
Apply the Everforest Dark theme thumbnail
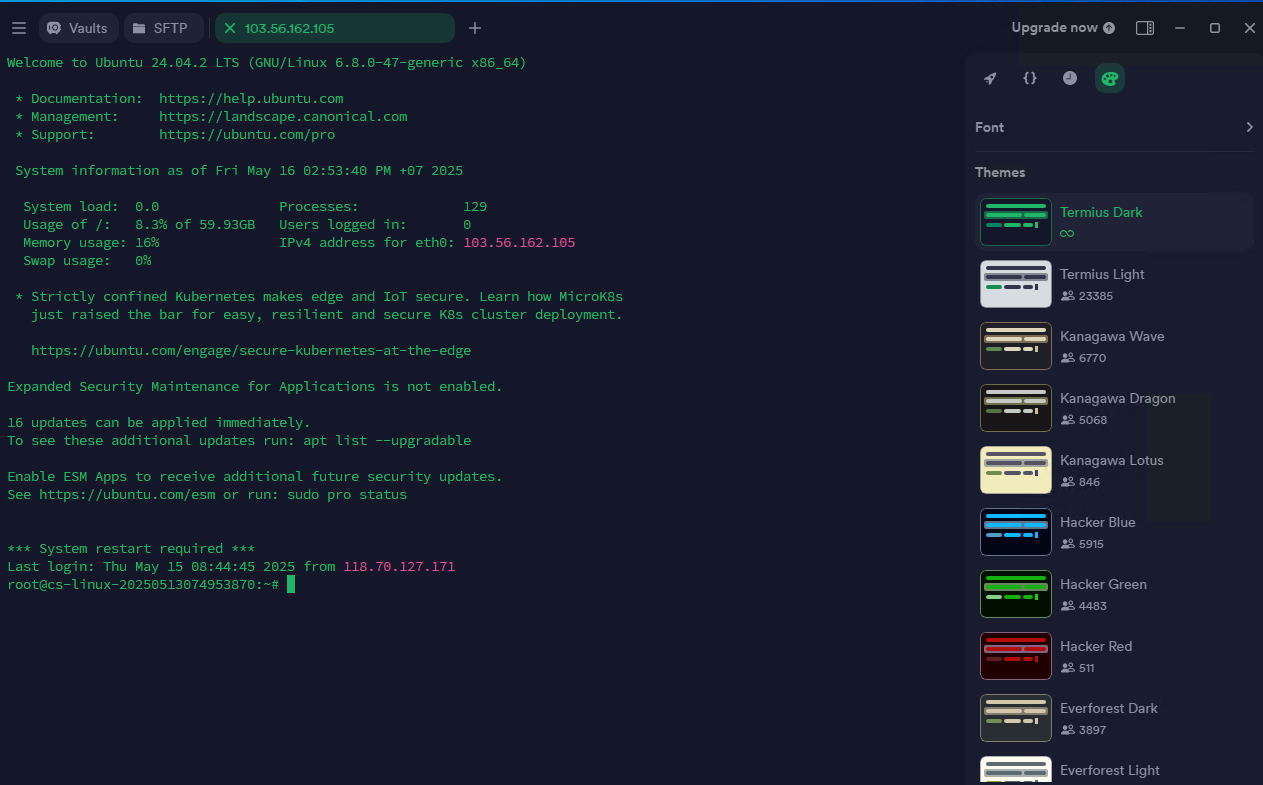pos(1016,718)
